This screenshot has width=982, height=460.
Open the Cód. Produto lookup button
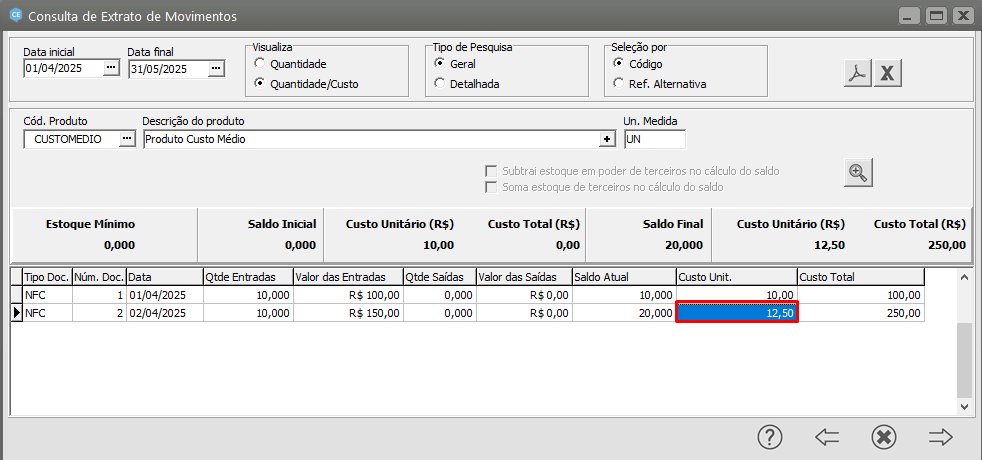[x=126, y=139]
